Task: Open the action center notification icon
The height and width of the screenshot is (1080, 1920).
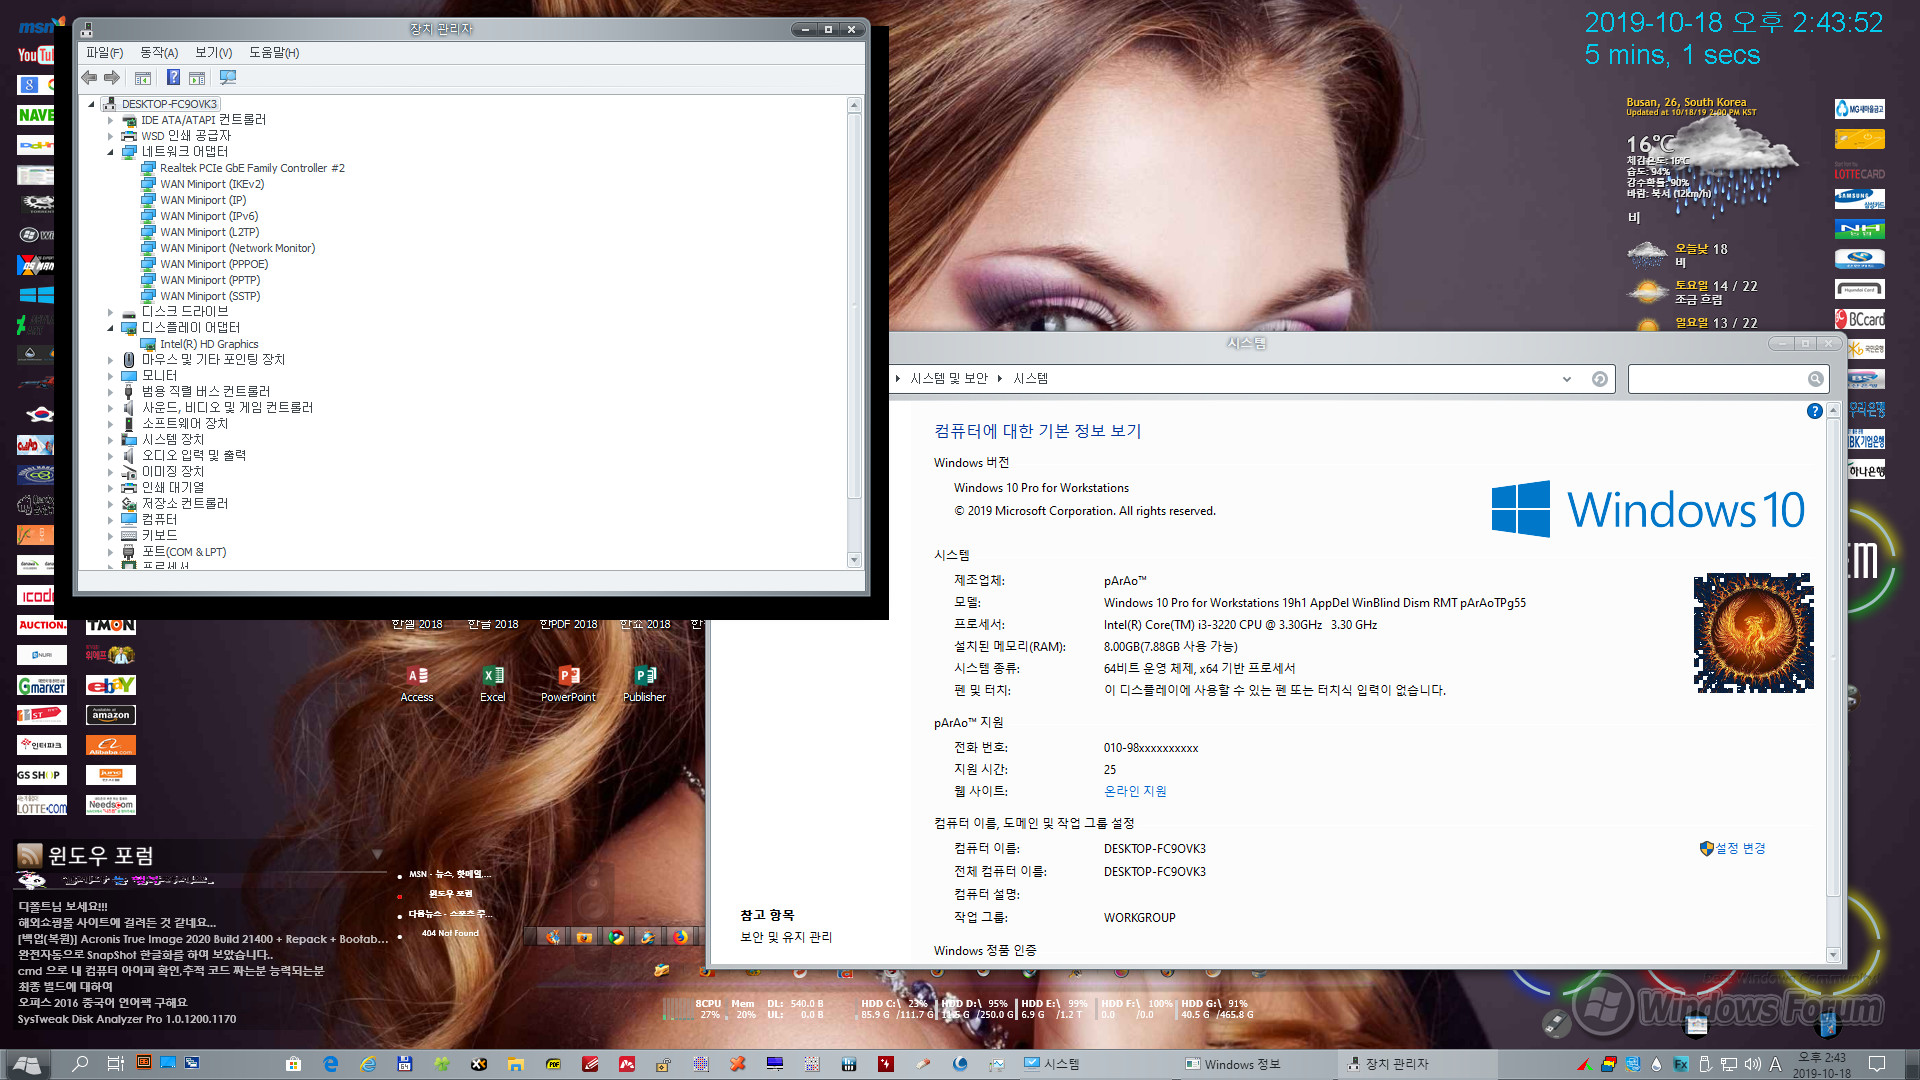Action: click(x=1877, y=1064)
